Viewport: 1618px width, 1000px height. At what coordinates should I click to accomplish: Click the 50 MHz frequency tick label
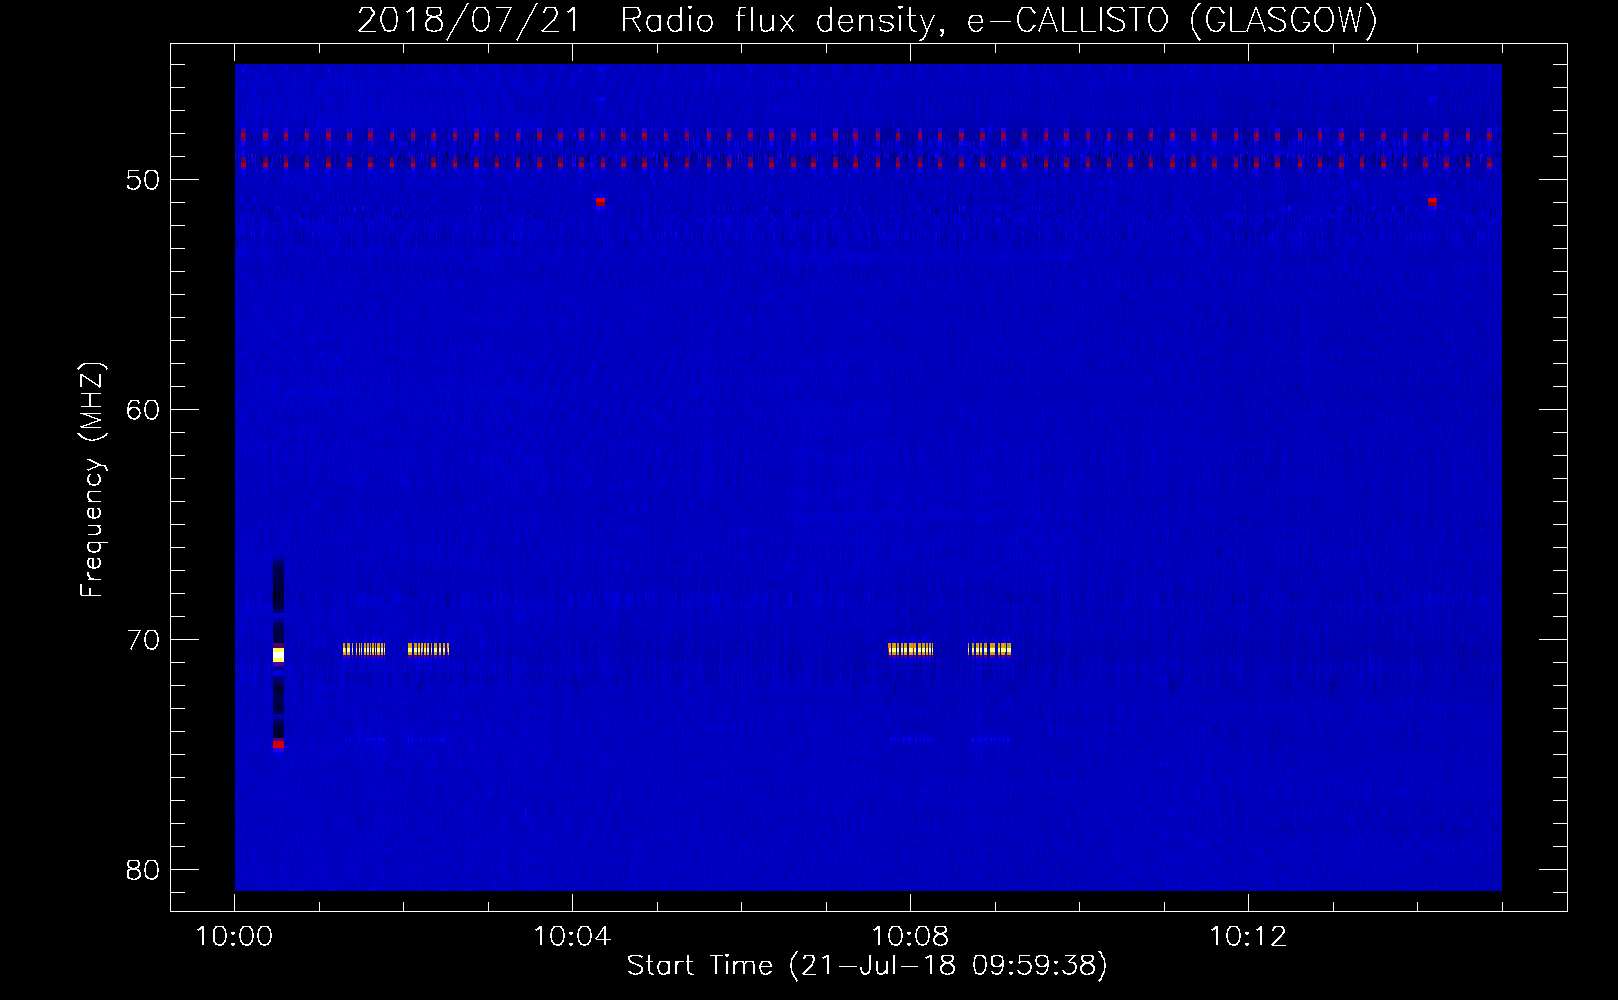click(x=143, y=180)
